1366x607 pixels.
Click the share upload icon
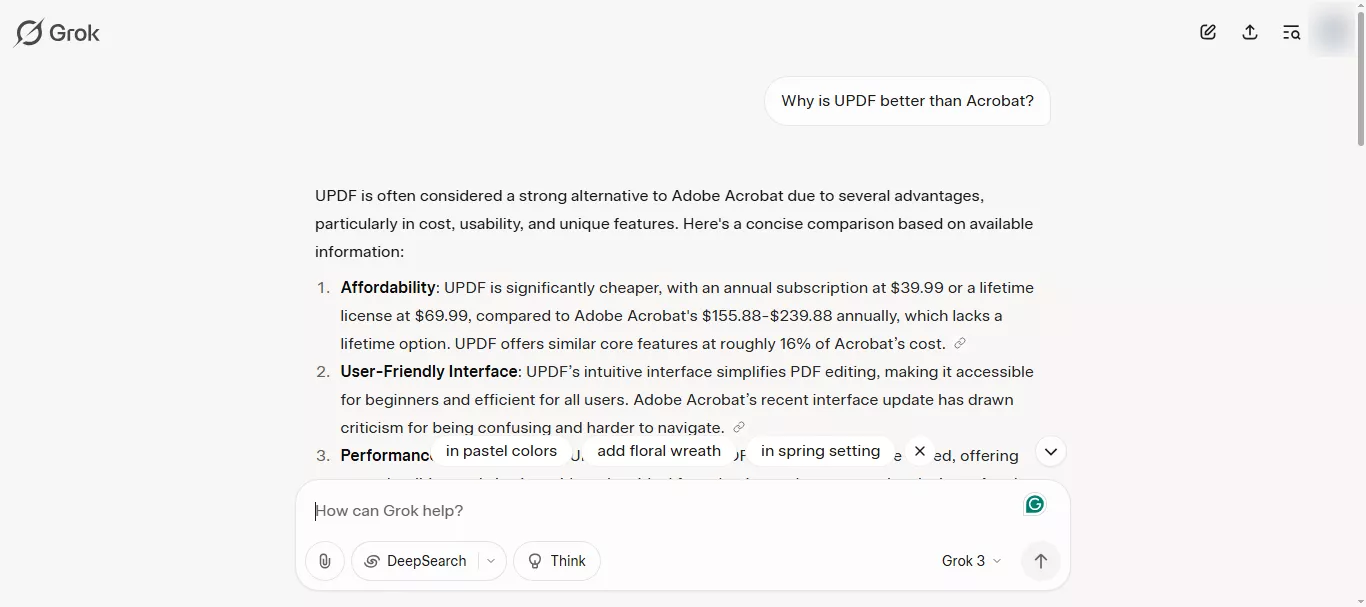(x=1250, y=32)
